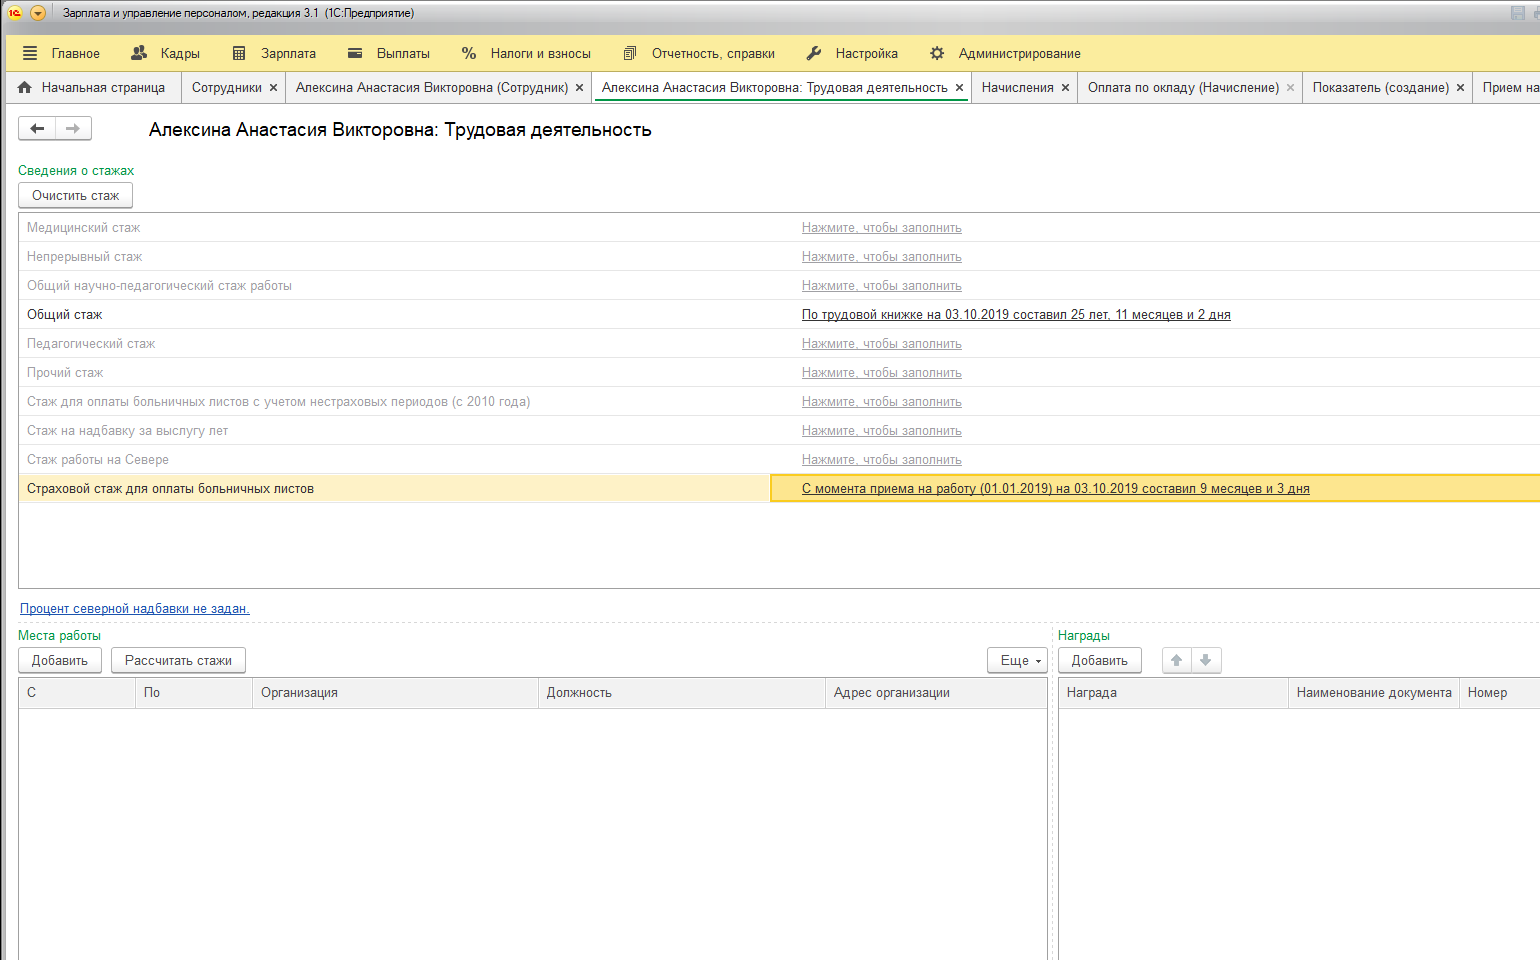The height and width of the screenshot is (960, 1540).
Task: Move award up with up arrow
Action: [1177, 661]
